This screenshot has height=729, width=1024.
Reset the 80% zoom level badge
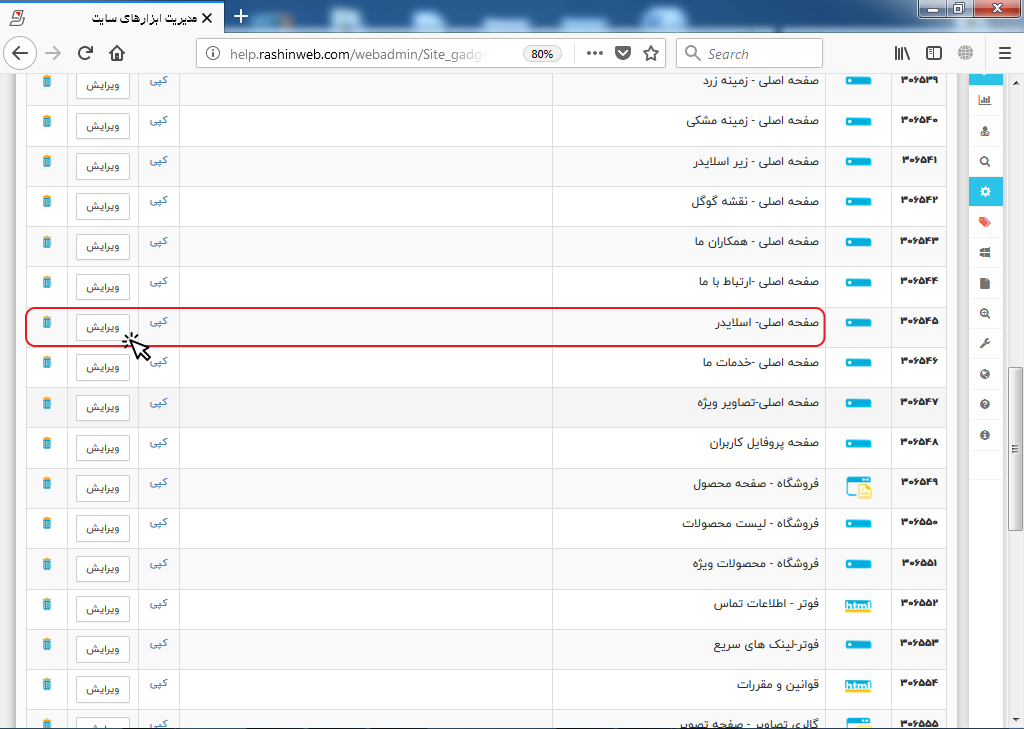coord(542,54)
